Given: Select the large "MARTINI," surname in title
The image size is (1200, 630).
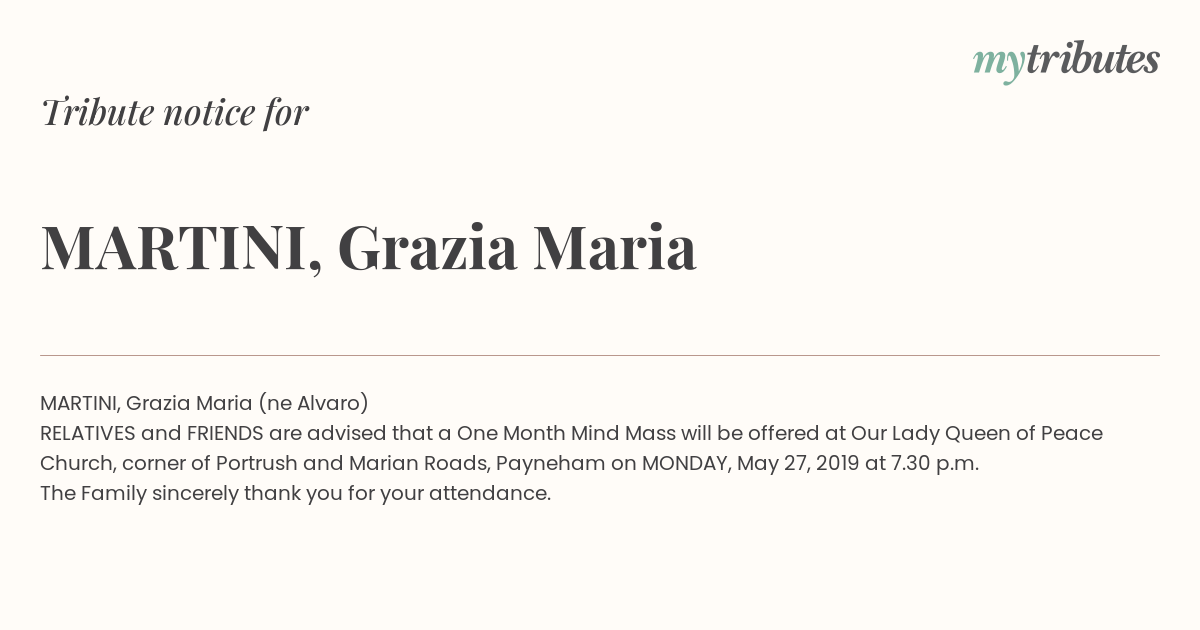Looking at the screenshot, I should click(x=182, y=248).
